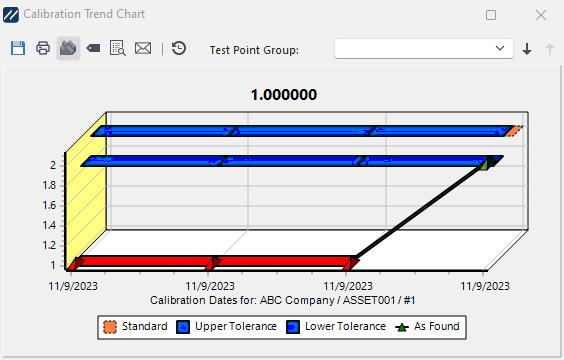The image size is (564, 360).
Task: Save the trend chart with disk icon
Action: [18, 48]
